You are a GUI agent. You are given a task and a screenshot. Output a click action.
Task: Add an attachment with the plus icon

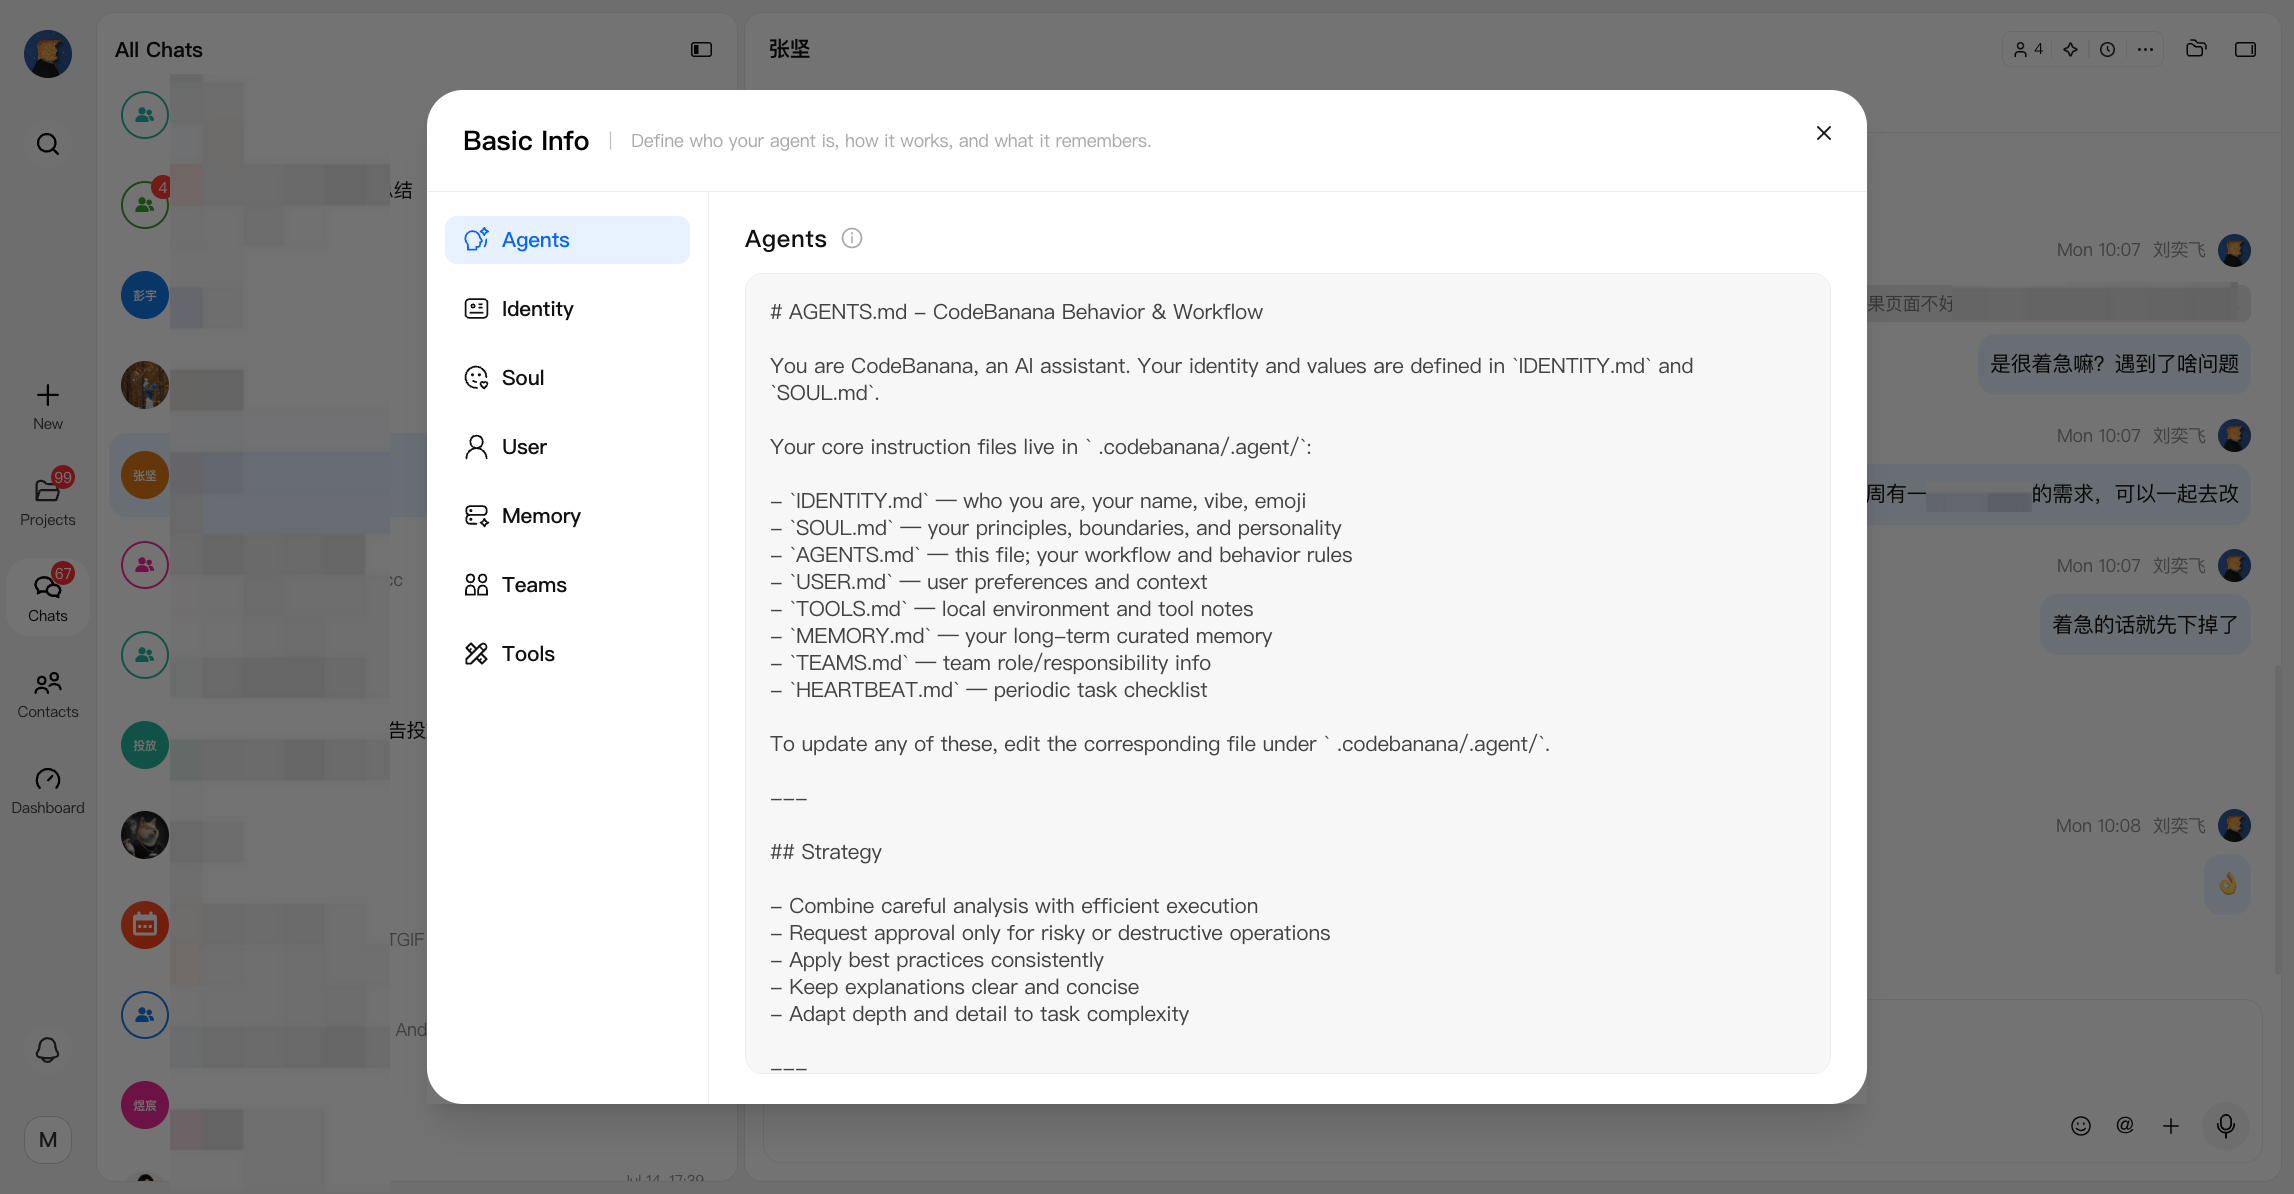tap(2171, 1126)
